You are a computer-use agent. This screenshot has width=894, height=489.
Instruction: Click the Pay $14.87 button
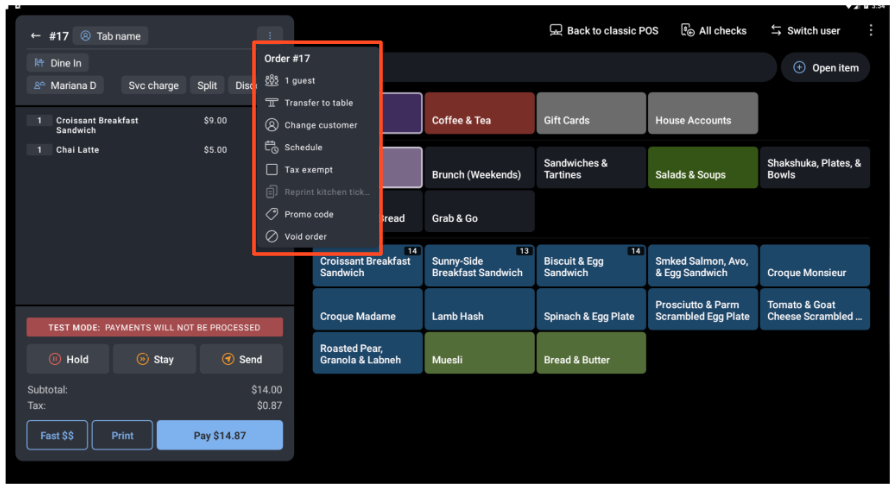point(219,435)
